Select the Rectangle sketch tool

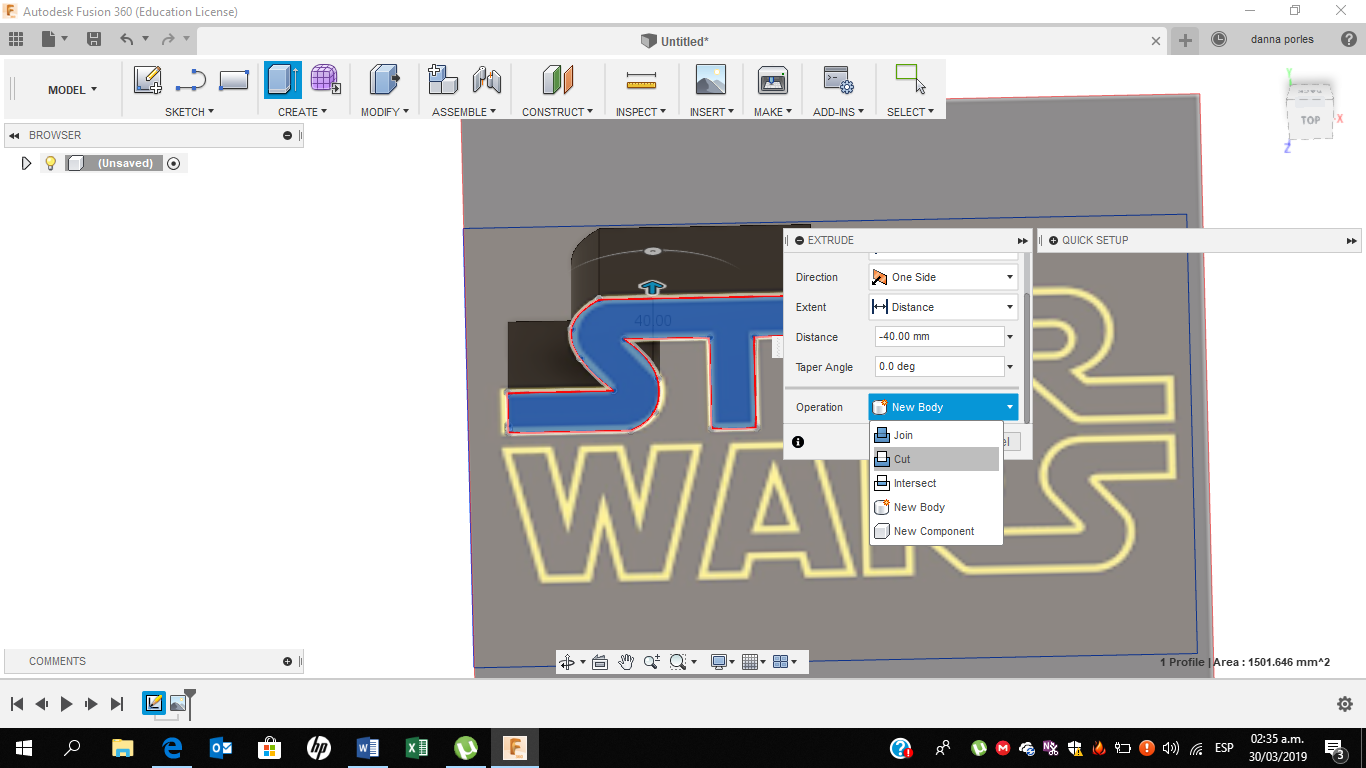coord(233,80)
